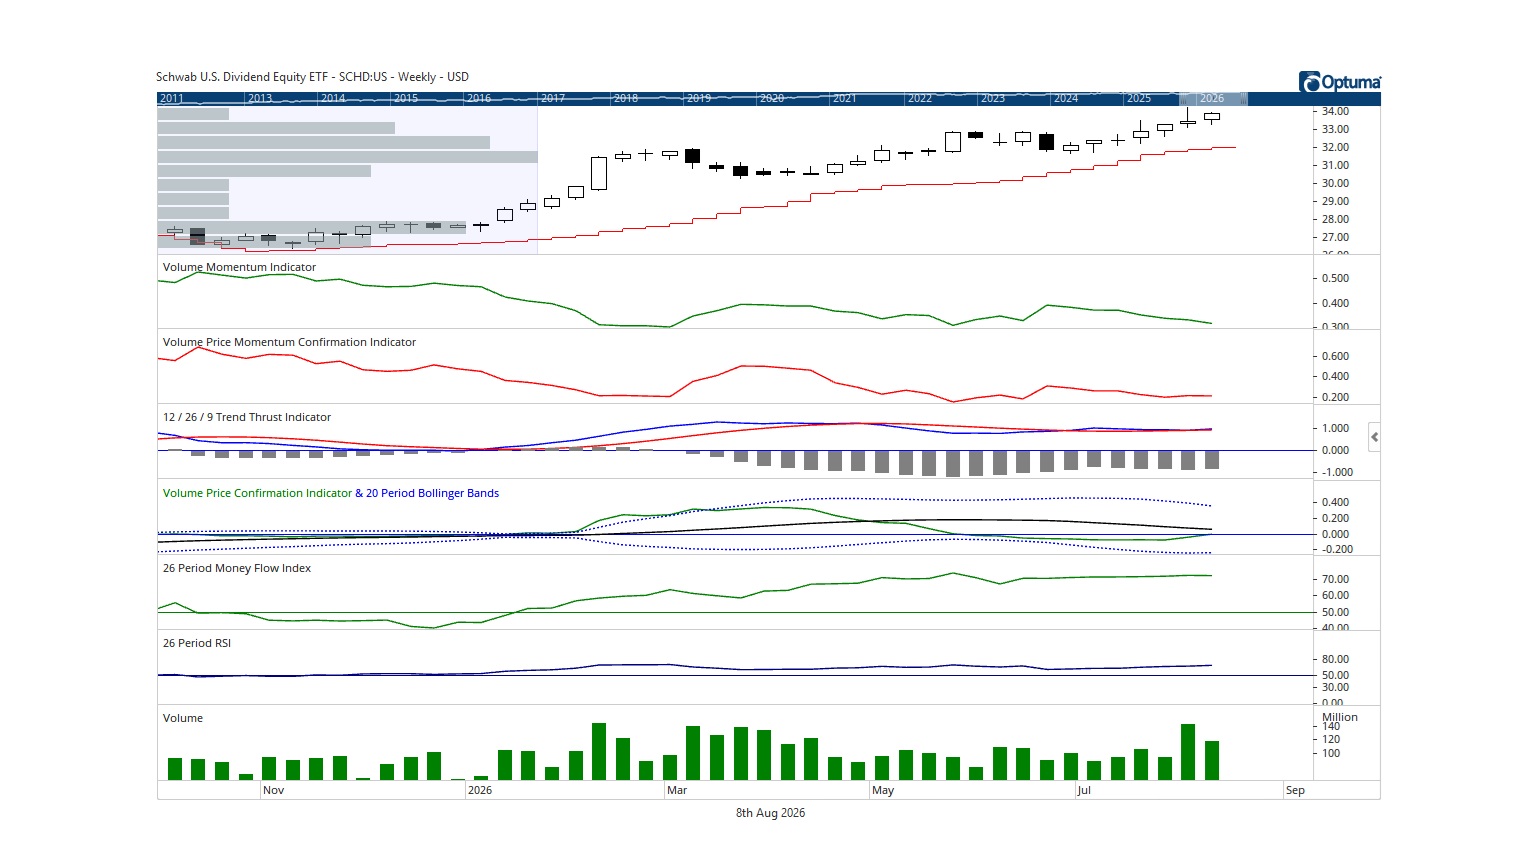Screen dimensions: 1536x864
Task: Click the -1.000 value on Trend Thrust axis
Action: [1337, 472]
